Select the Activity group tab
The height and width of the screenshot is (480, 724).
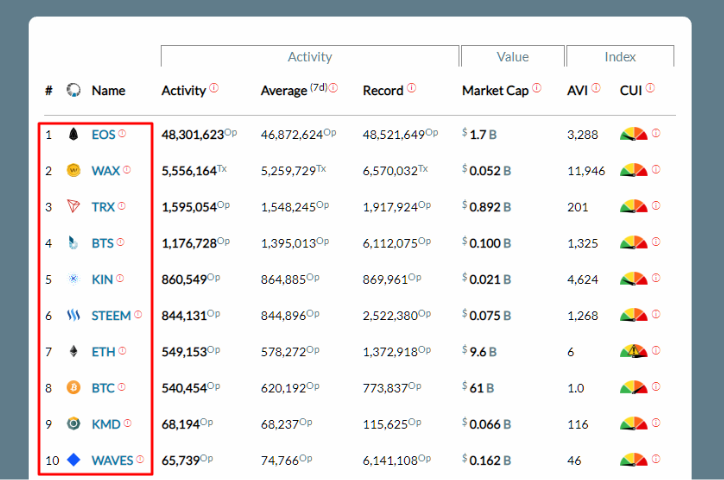310,56
